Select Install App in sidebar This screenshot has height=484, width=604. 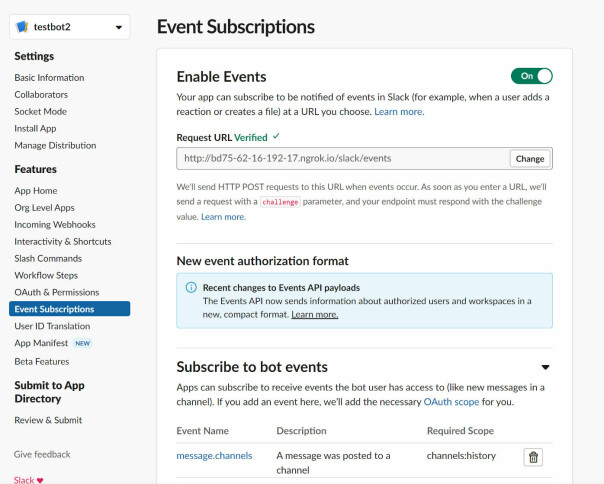click(35, 128)
